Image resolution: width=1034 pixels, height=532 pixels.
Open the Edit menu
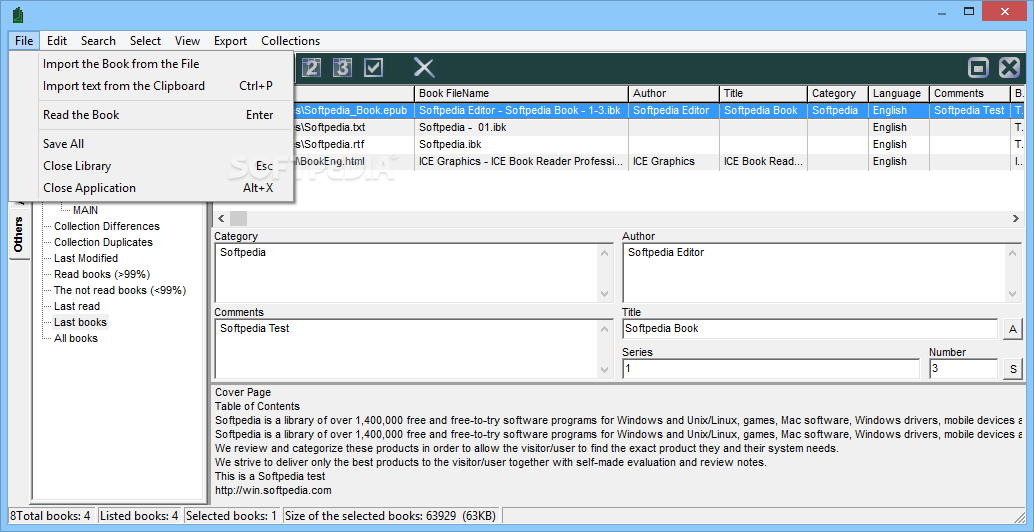[57, 41]
